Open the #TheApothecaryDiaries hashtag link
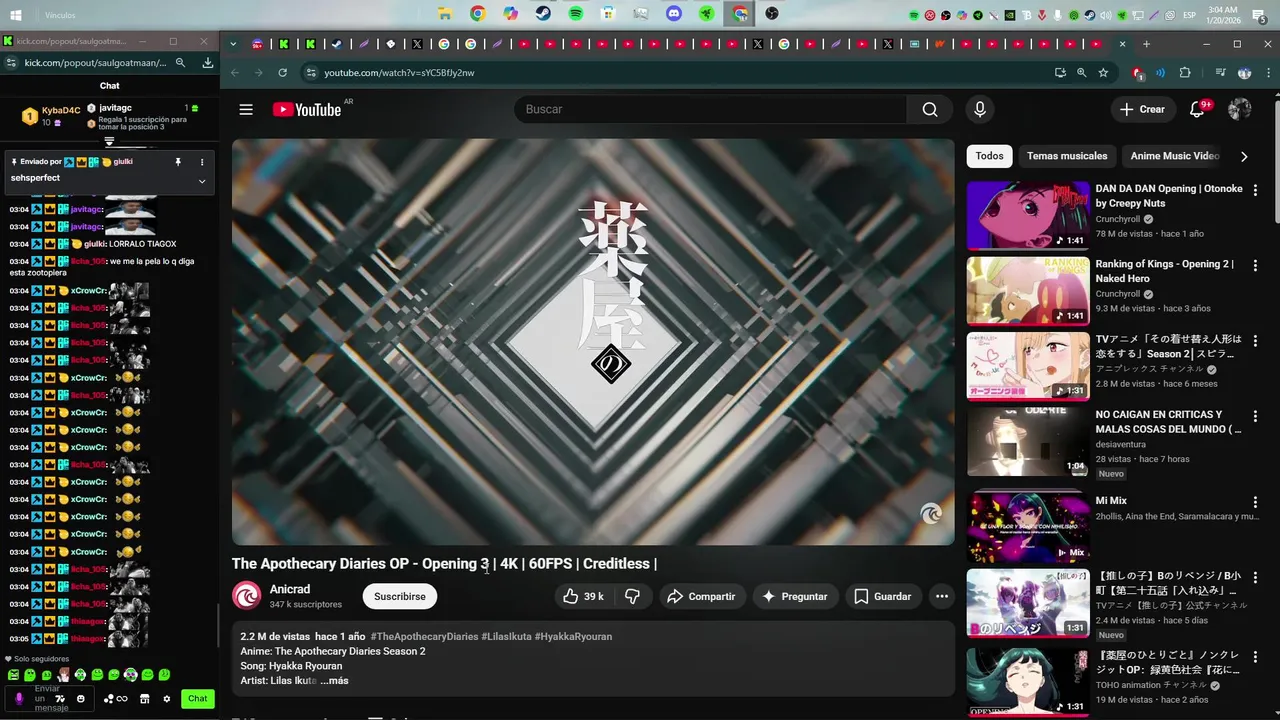This screenshot has height=720, width=1280. tap(424, 636)
